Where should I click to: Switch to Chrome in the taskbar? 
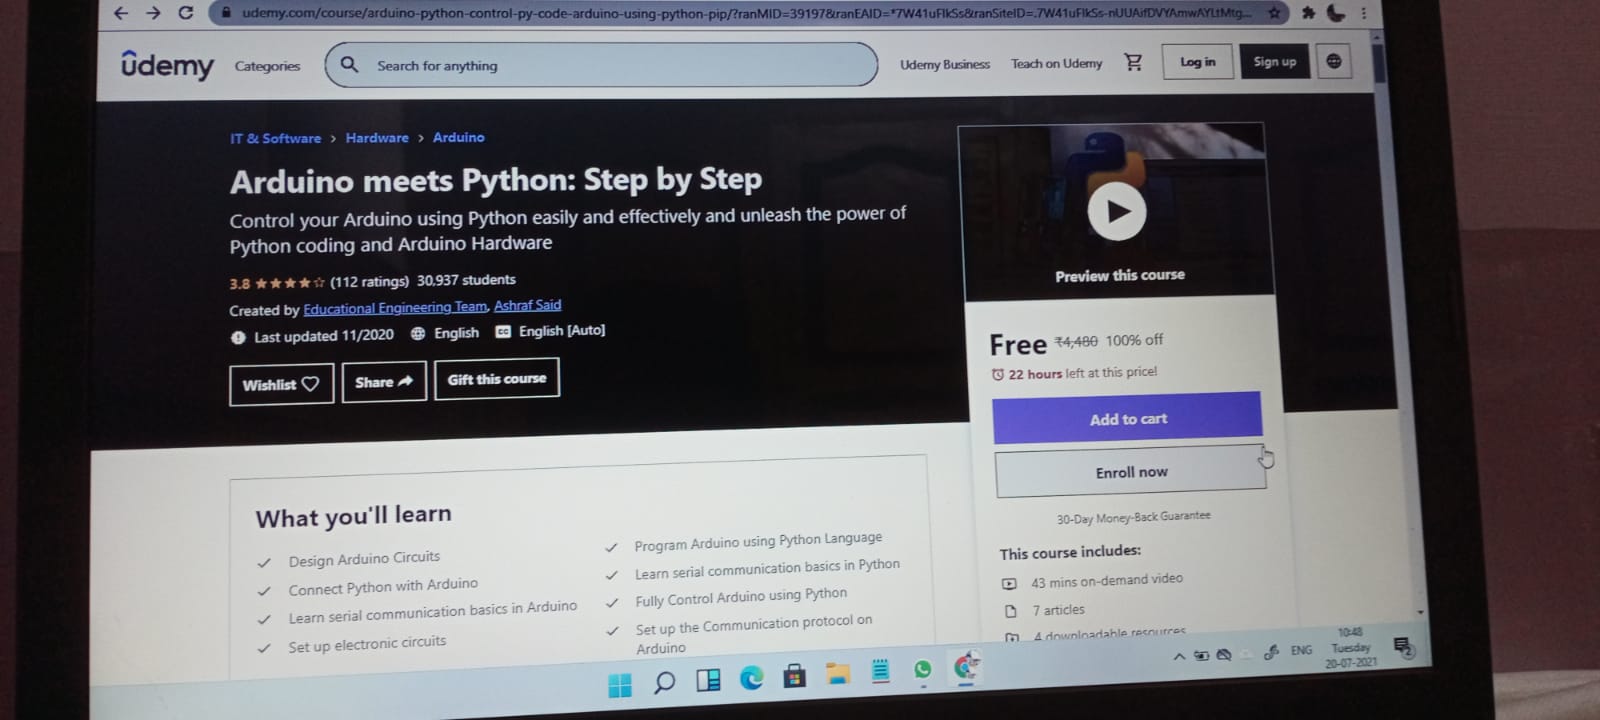pos(966,666)
